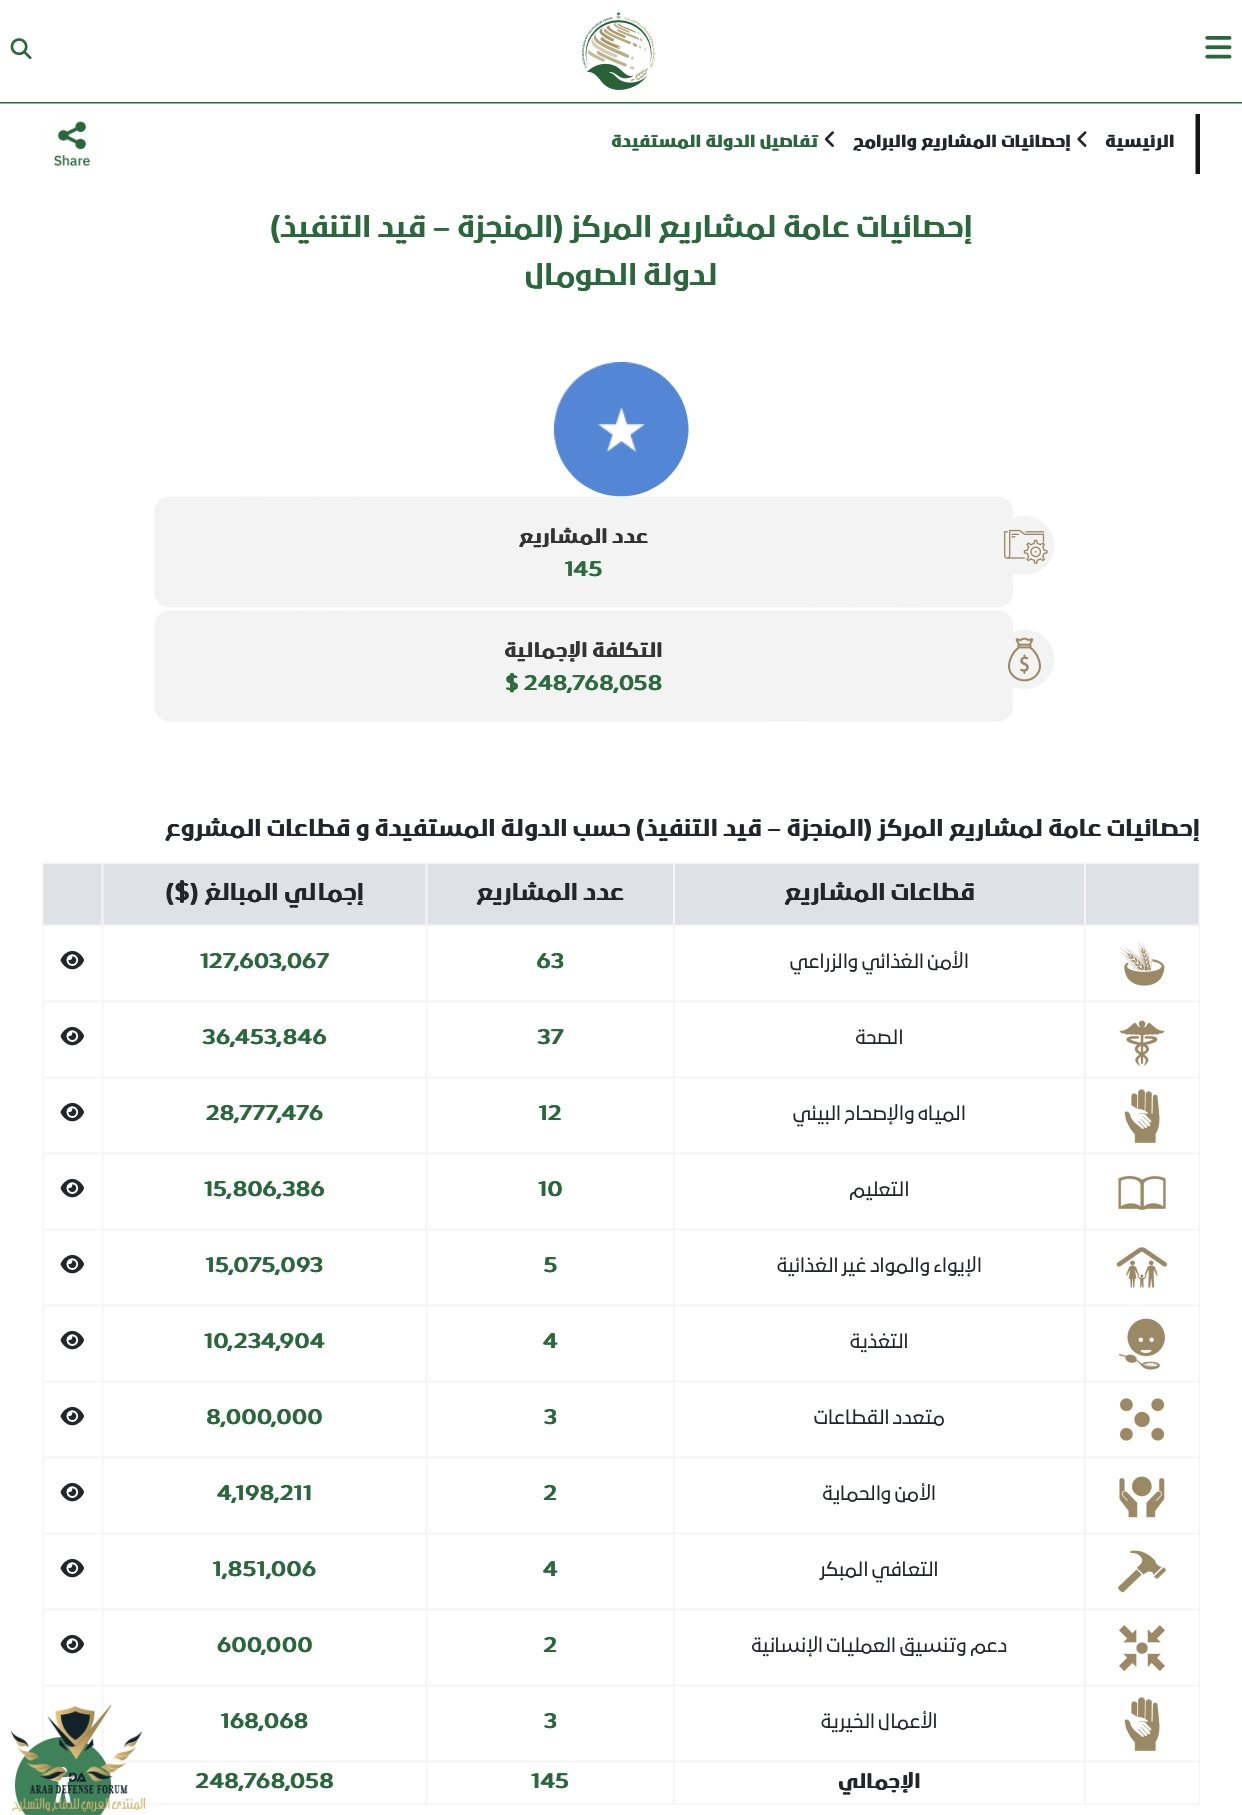
Task: Click the health caduceus icon
Action: [1142, 1040]
